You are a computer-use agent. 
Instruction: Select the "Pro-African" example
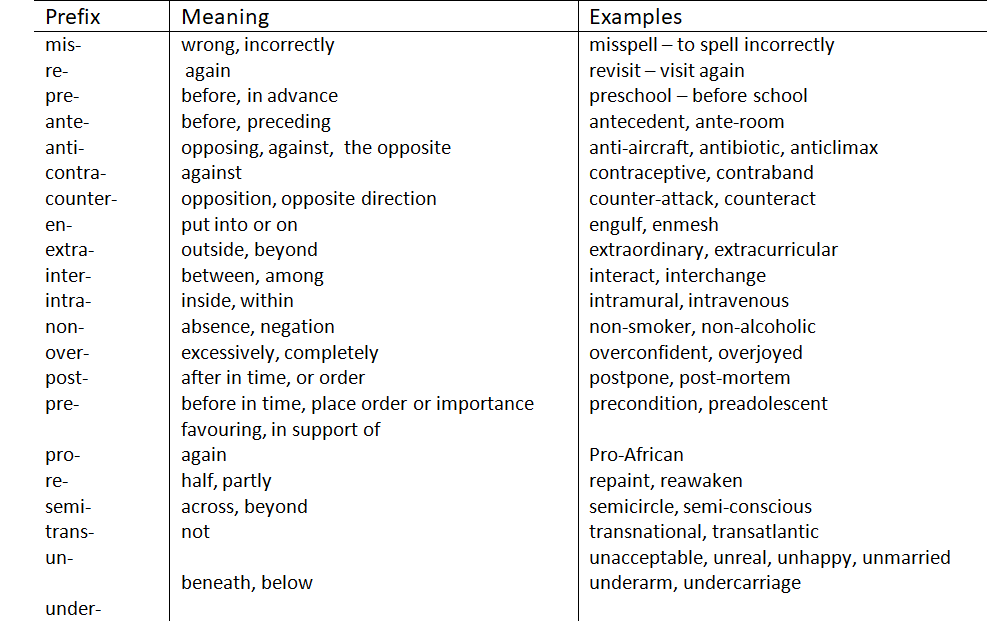tap(636, 455)
